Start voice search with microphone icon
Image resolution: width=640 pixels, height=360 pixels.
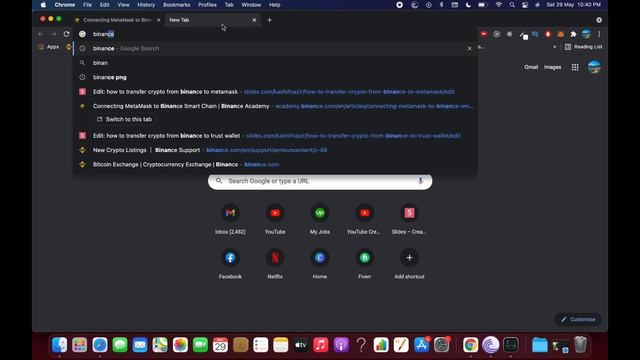pos(420,181)
